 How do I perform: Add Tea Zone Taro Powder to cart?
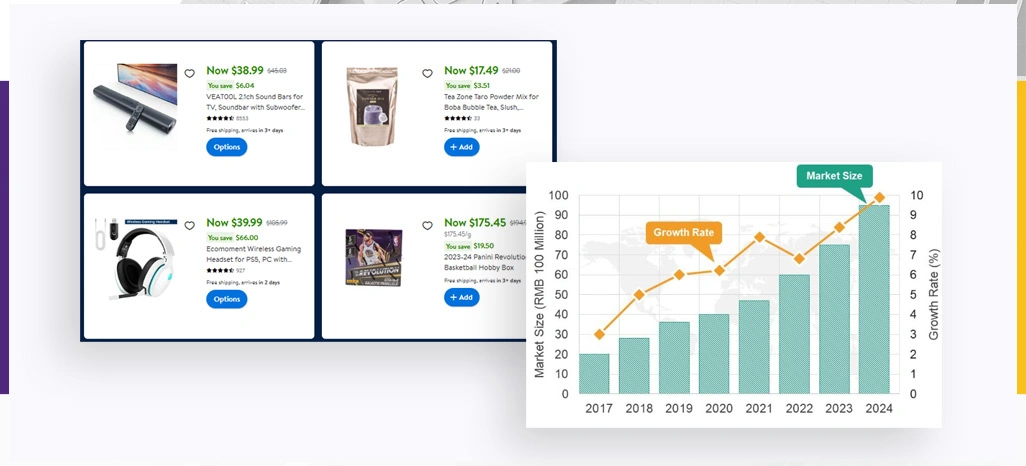pyautogui.click(x=461, y=147)
